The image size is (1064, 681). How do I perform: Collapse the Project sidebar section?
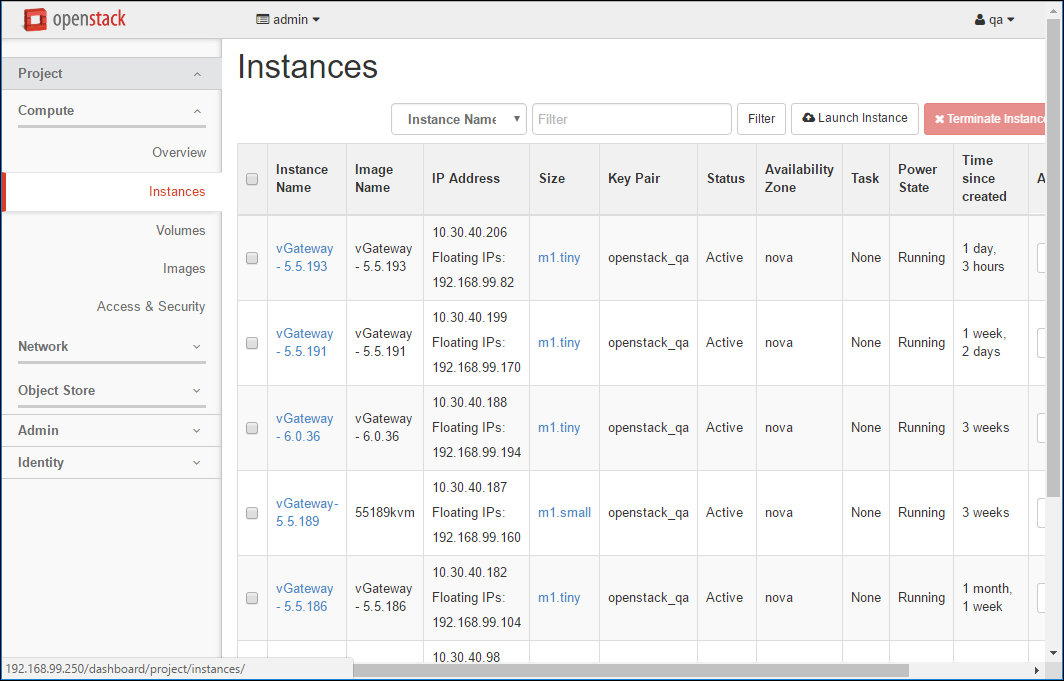(111, 73)
